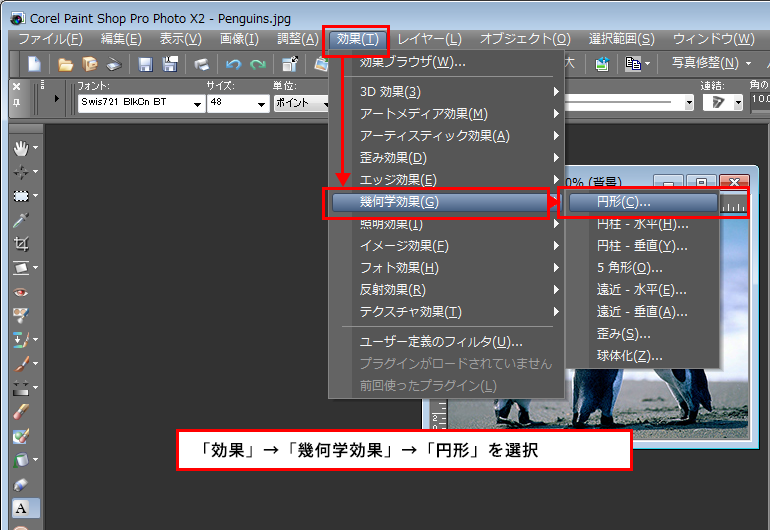Click the Copy pages icon in toolbar

[632, 64]
